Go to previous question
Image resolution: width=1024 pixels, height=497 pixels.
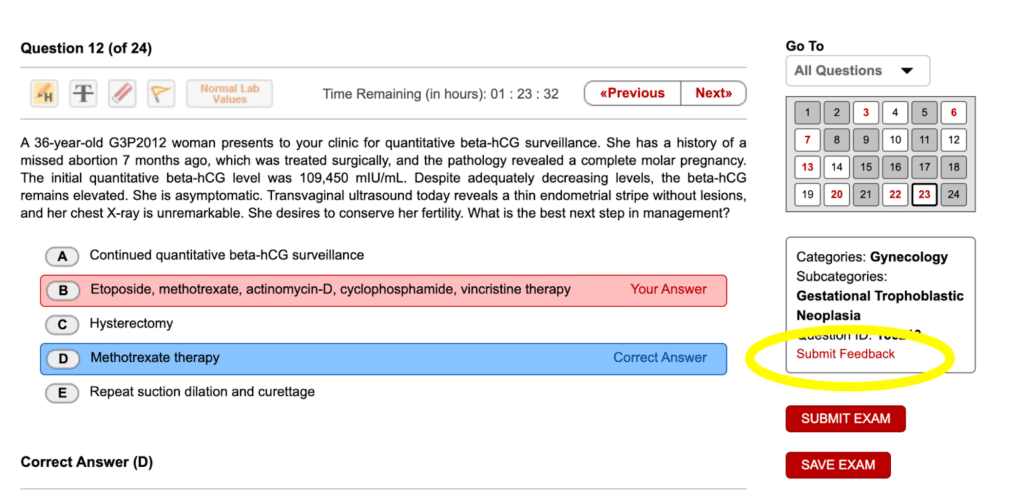point(632,93)
